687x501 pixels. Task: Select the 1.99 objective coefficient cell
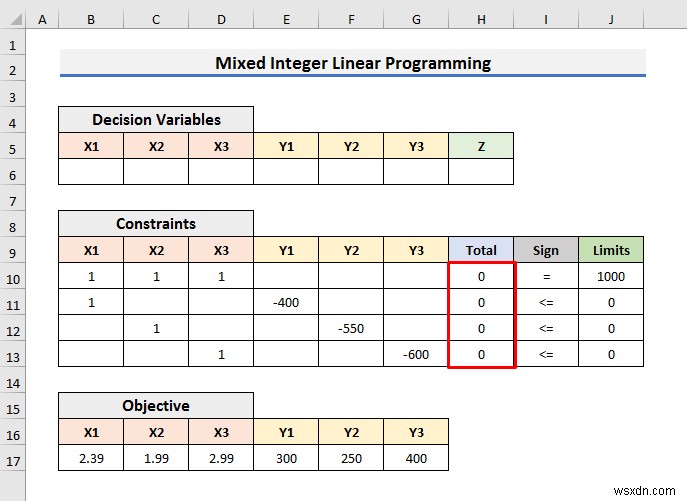click(156, 458)
